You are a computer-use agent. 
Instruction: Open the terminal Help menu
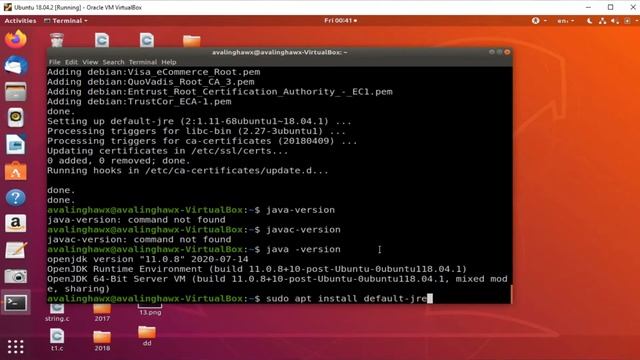[169, 62]
